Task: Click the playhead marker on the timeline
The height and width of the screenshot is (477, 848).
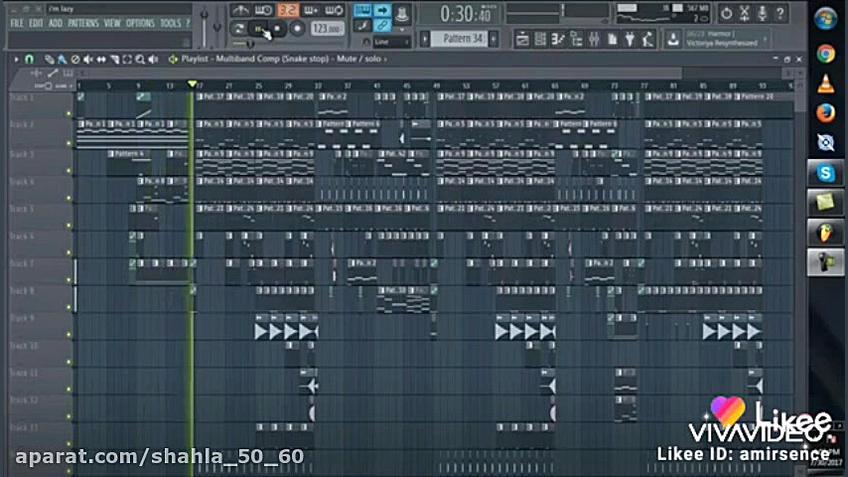Action: tap(192, 84)
